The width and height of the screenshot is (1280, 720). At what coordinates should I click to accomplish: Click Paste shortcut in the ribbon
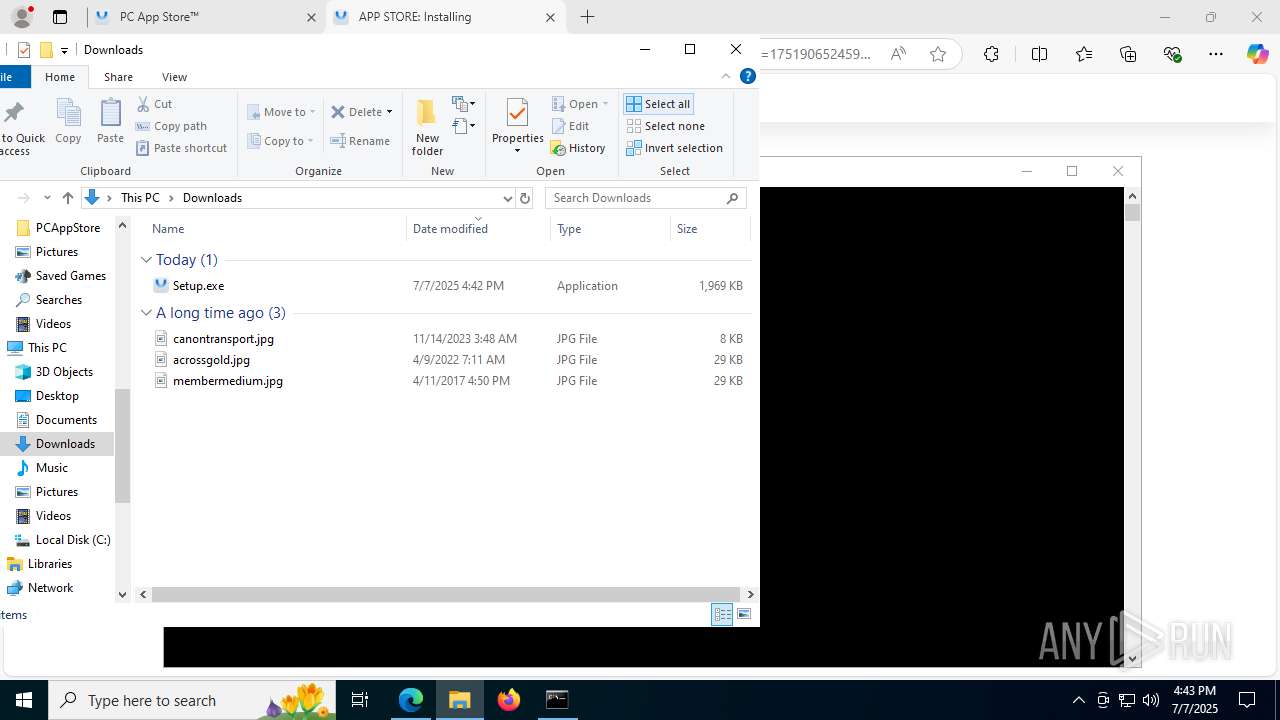(181, 148)
